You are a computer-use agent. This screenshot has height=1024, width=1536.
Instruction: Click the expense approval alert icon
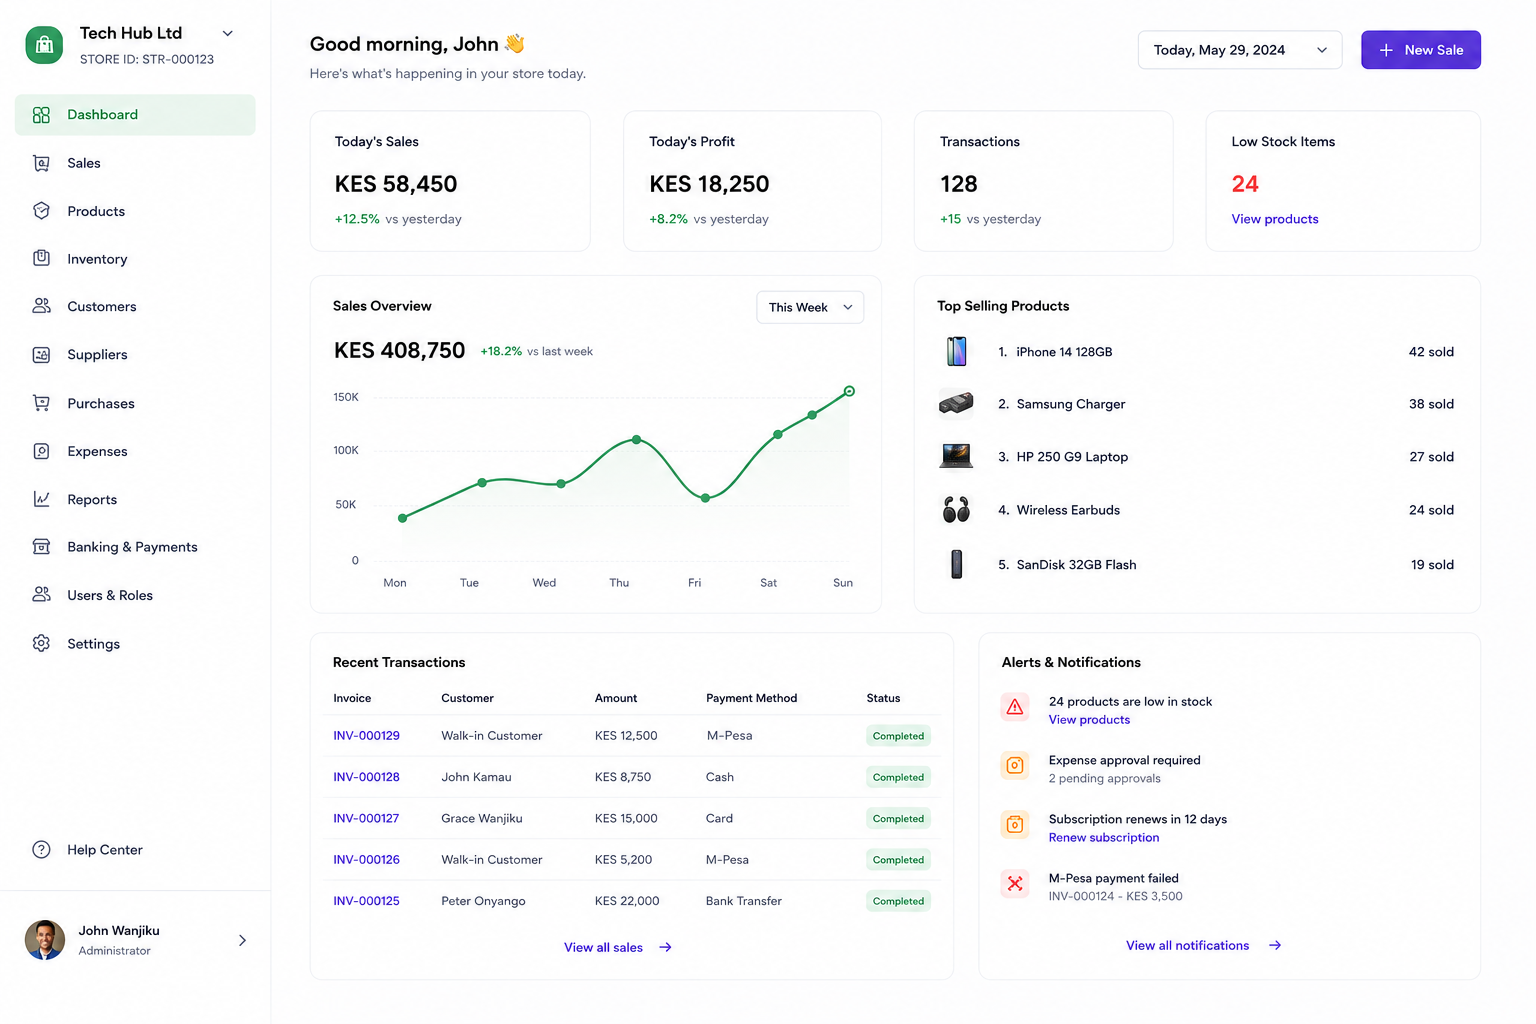1015,766
